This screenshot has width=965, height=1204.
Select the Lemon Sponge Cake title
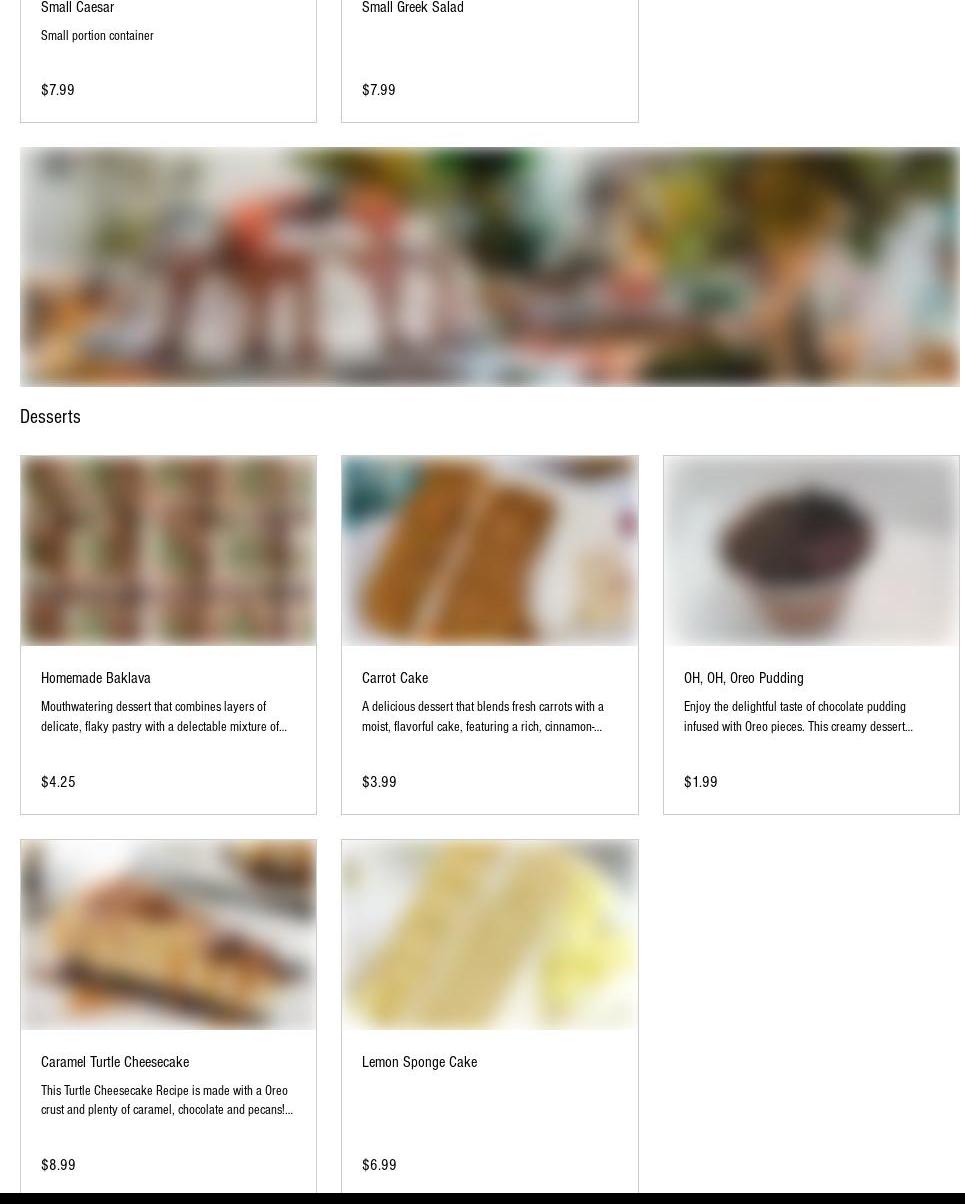[420, 1062]
